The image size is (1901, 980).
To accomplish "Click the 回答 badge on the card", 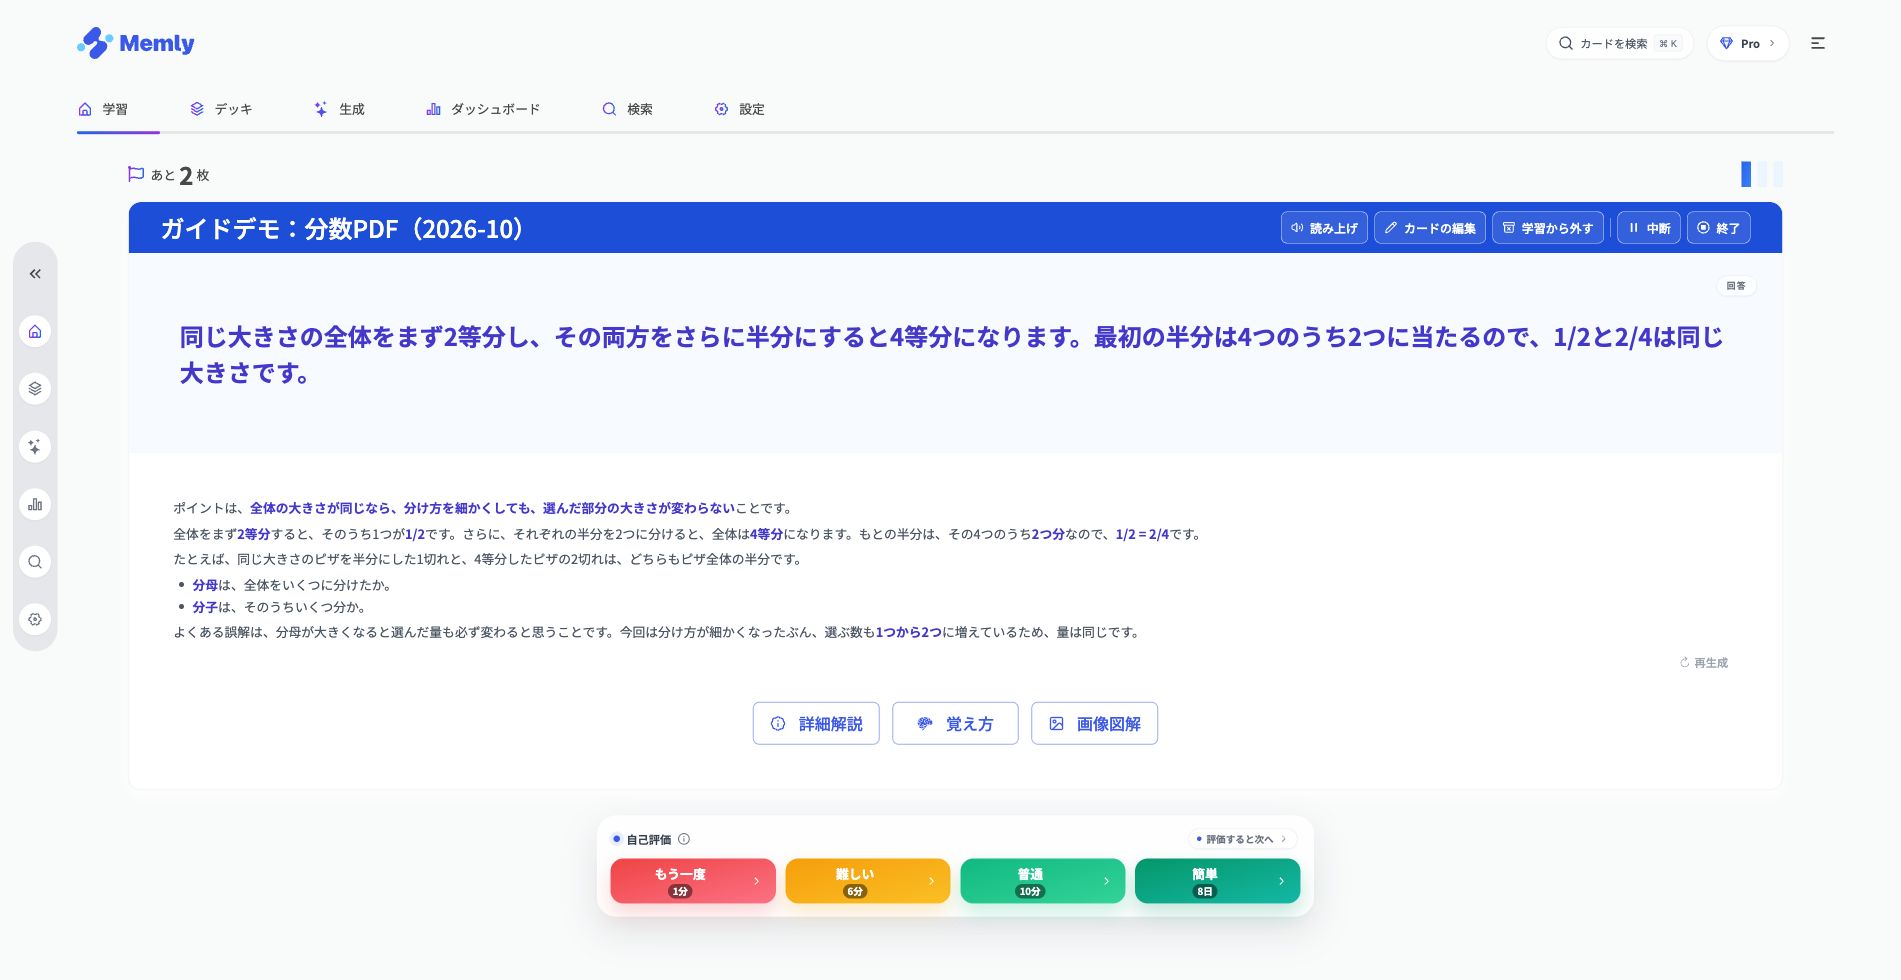I will tap(1736, 286).
